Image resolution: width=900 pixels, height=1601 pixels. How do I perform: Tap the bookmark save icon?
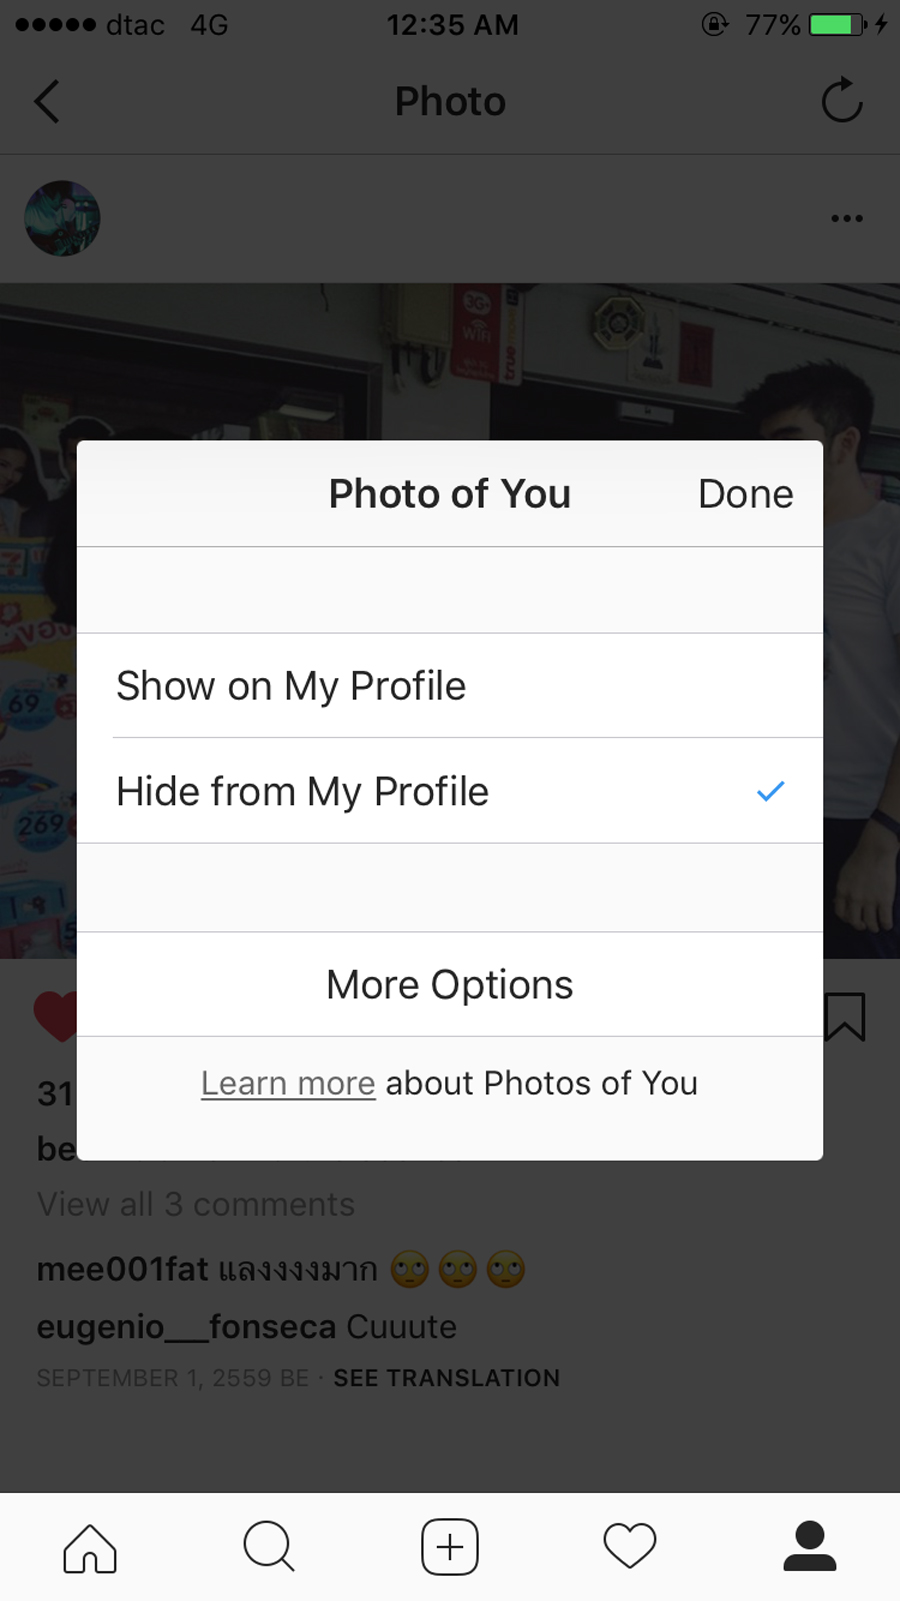(x=845, y=1016)
